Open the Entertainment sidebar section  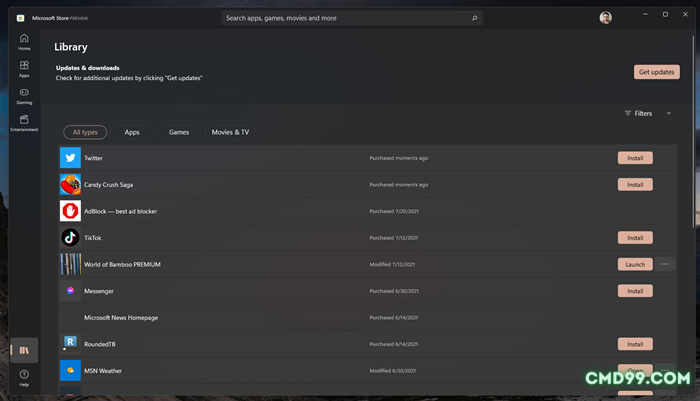click(24, 123)
